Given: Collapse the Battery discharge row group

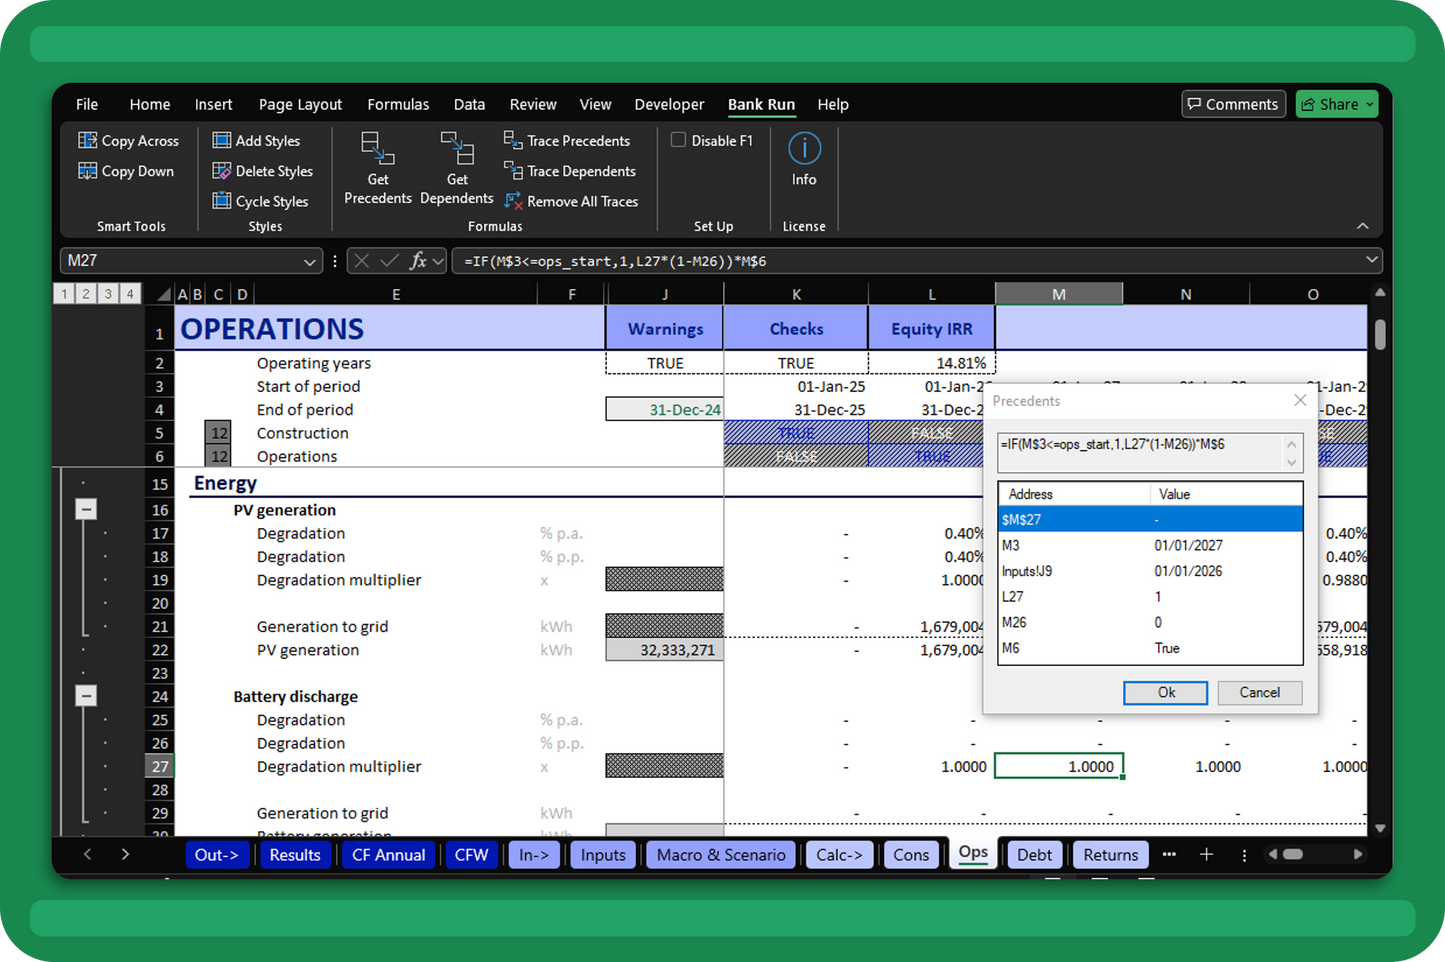Looking at the screenshot, I should pos(86,696).
